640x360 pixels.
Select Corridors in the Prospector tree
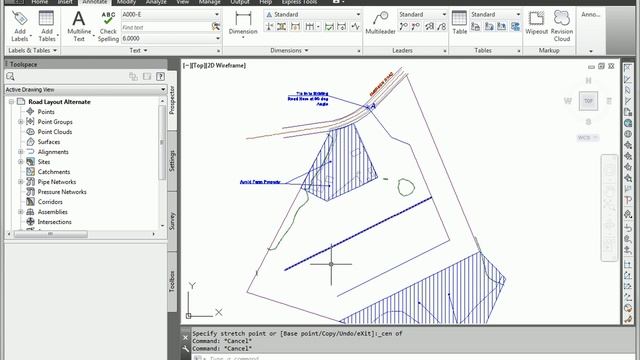click(x=50, y=202)
